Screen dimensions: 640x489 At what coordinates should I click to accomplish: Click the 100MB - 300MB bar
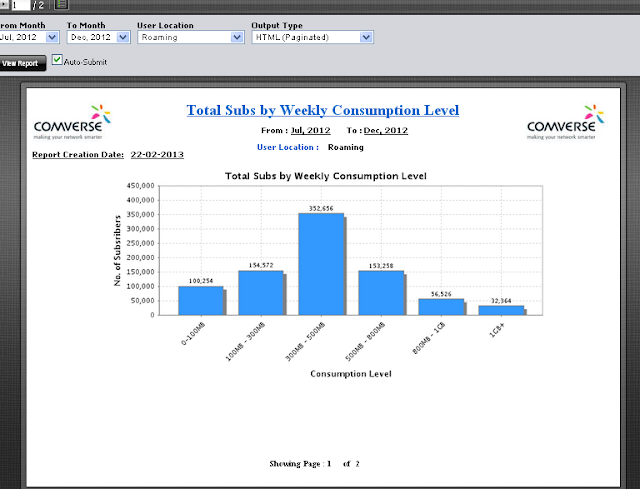[261, 293]
